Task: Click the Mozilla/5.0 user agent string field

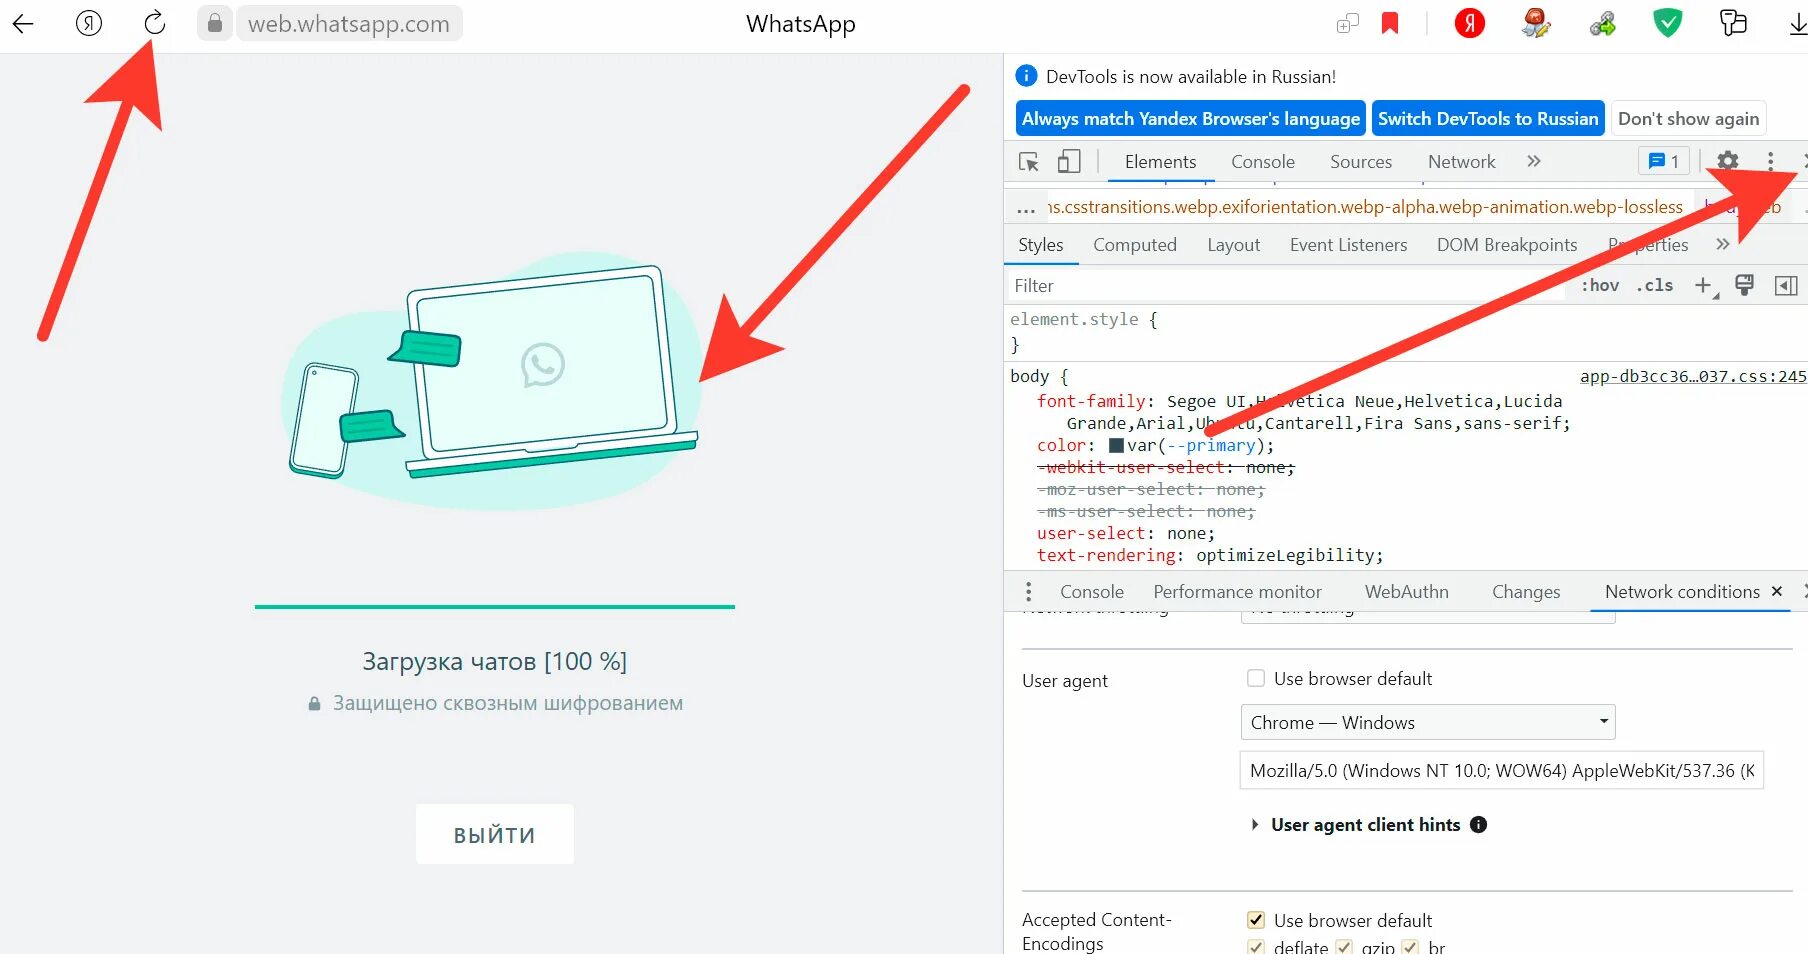Action: (1501, 770)
